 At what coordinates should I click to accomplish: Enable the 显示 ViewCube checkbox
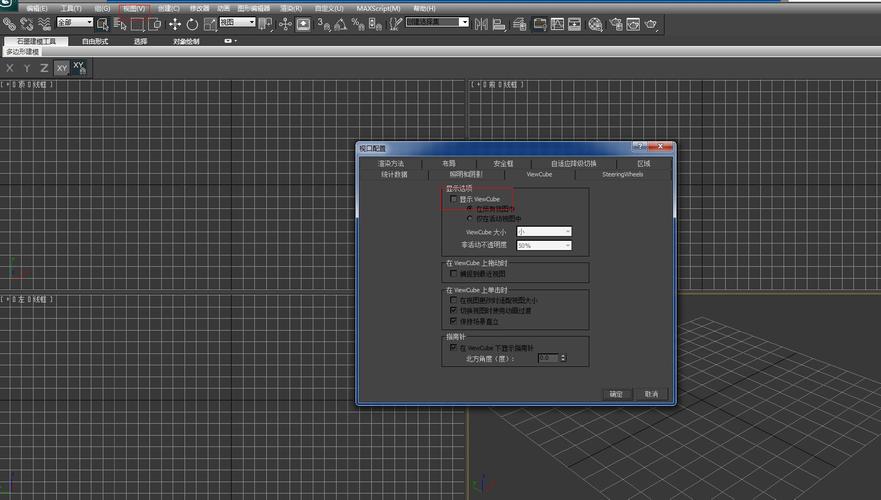(454, 199)
